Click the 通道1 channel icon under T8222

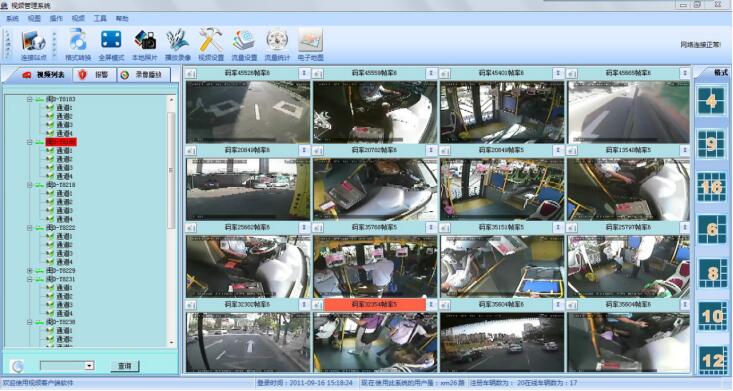point(50,236)
